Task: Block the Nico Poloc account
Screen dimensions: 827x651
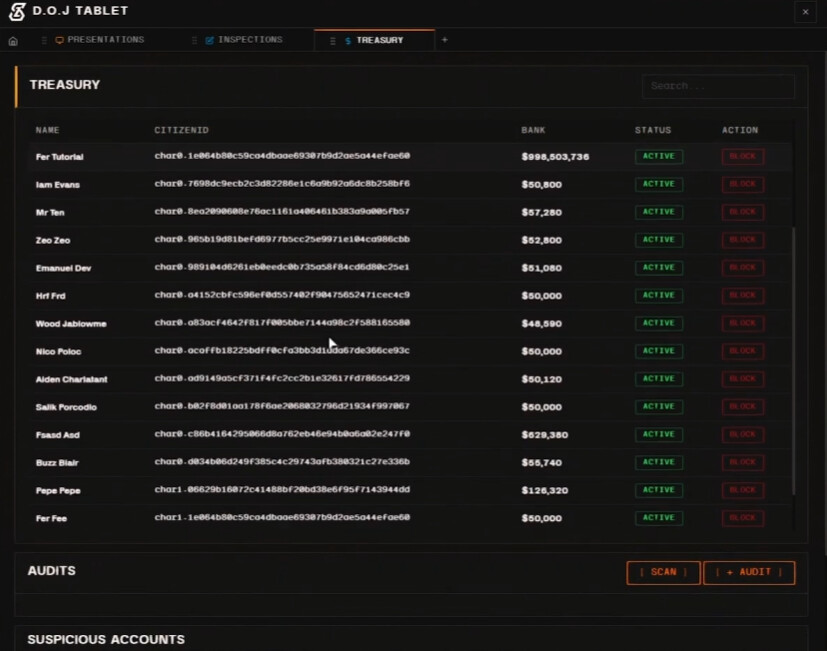Action: point(743,351)
